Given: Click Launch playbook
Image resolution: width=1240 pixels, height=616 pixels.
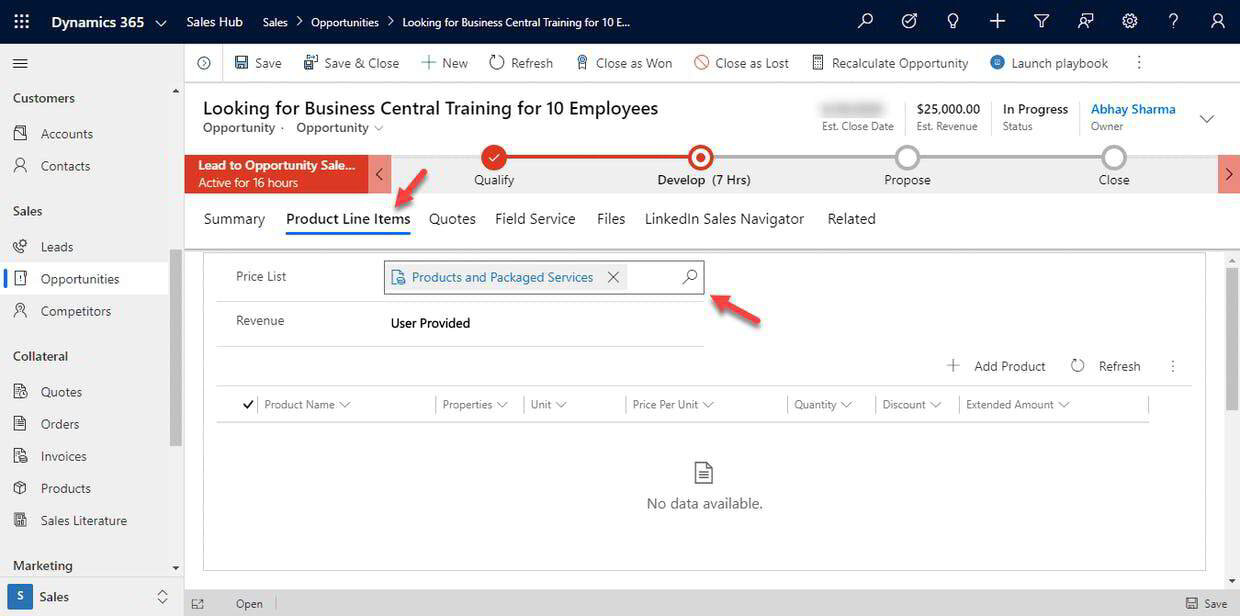Looking at the screenshot, I should click(x=1049, y=63).
